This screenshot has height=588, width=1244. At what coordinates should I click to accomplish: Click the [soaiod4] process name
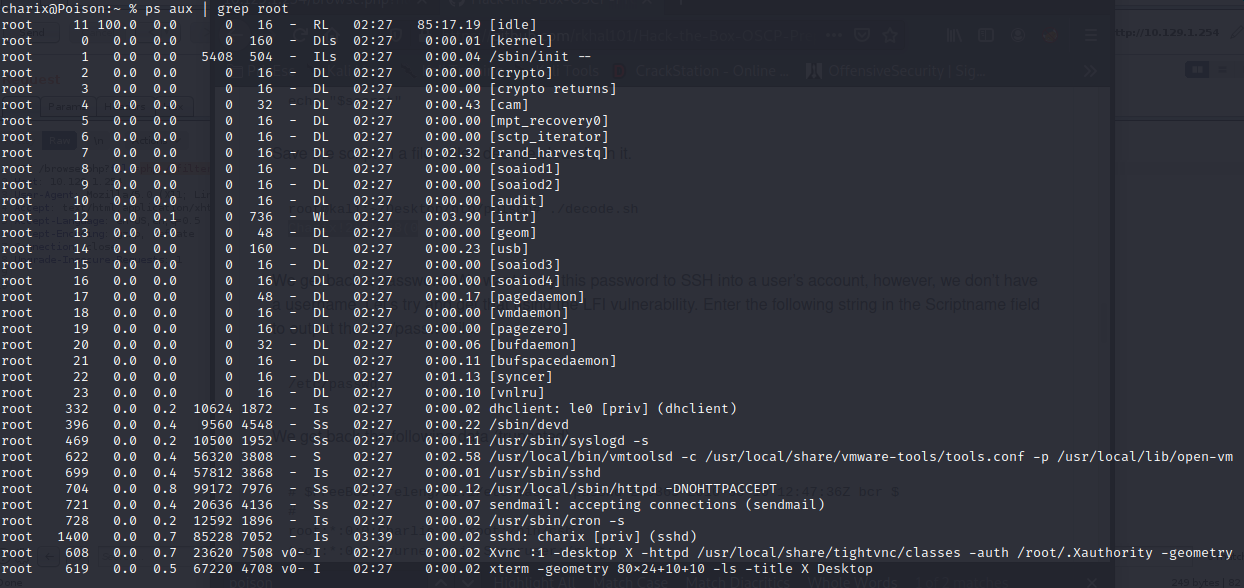pyautogui.click(x=525, y=281)
